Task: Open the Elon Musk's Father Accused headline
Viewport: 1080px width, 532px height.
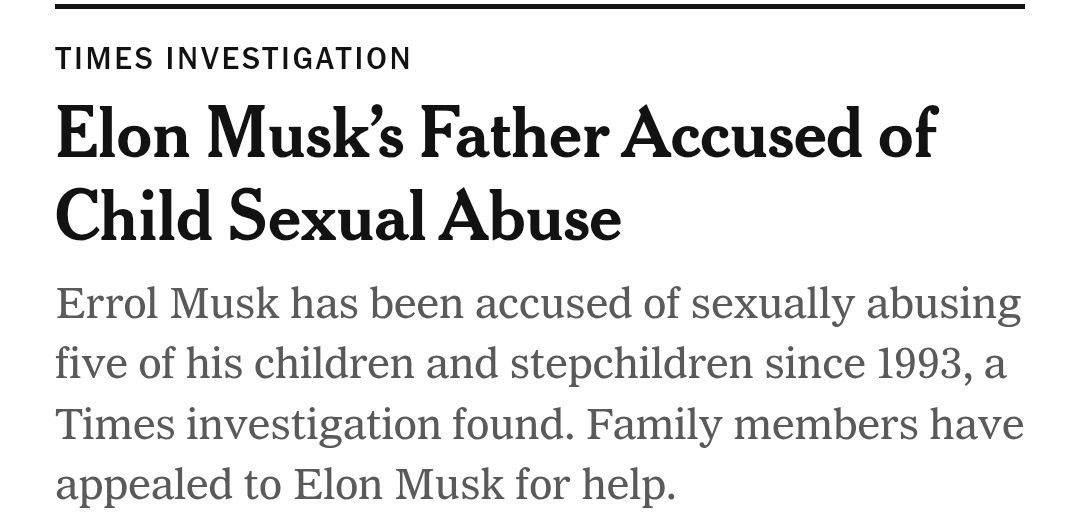Action: click(497, 175)
